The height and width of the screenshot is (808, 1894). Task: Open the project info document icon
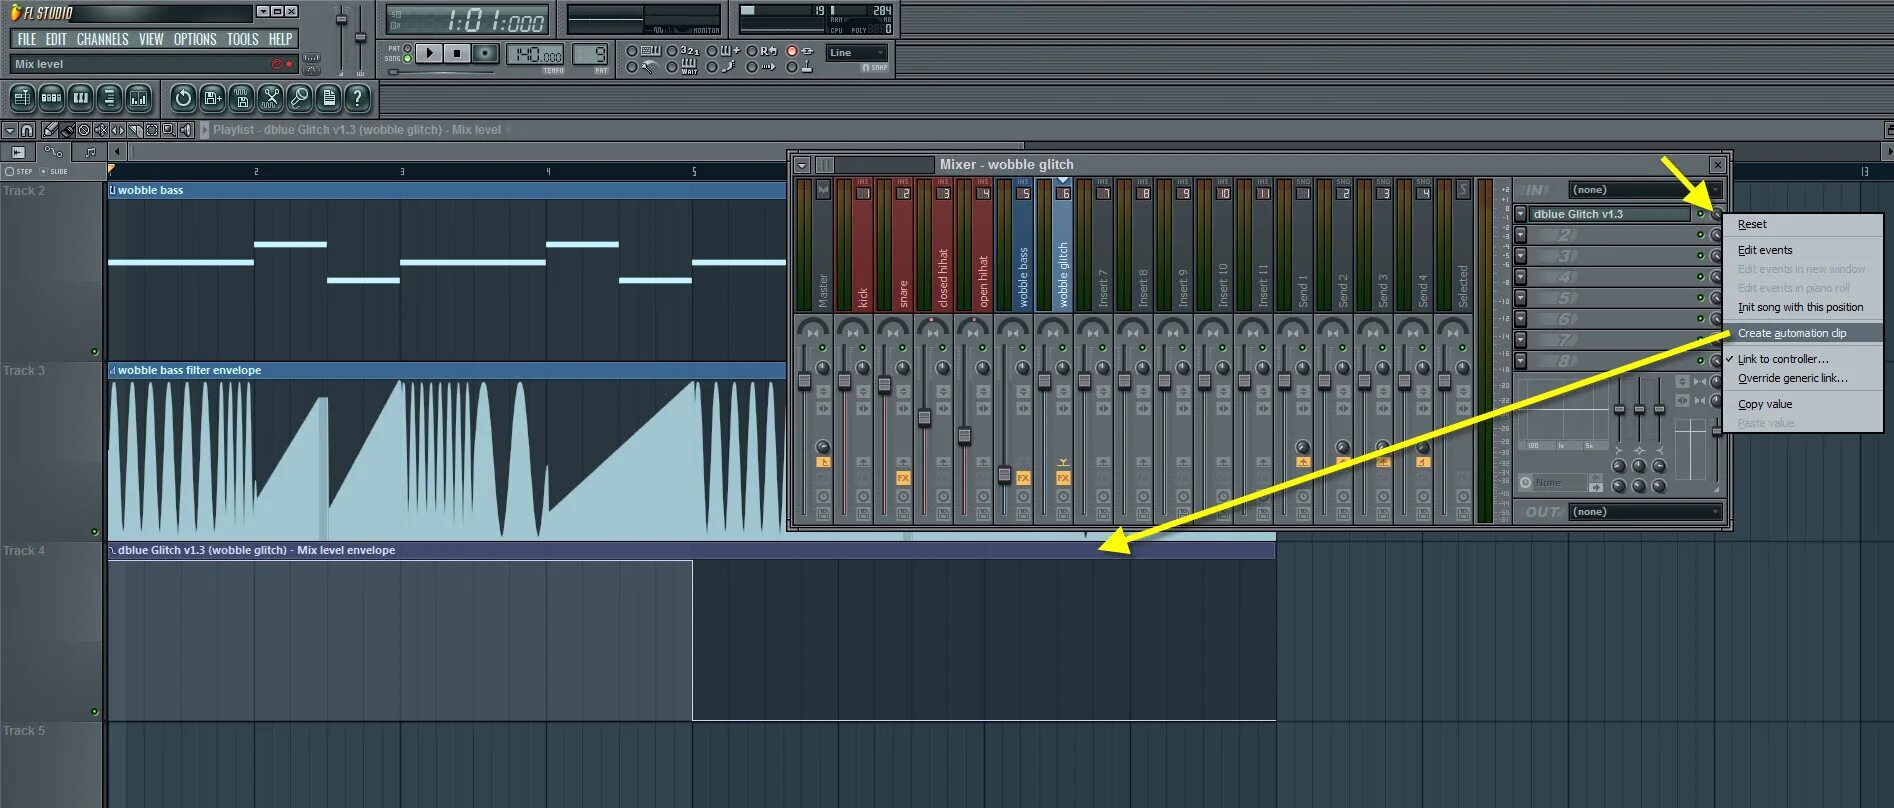(328, 97)
